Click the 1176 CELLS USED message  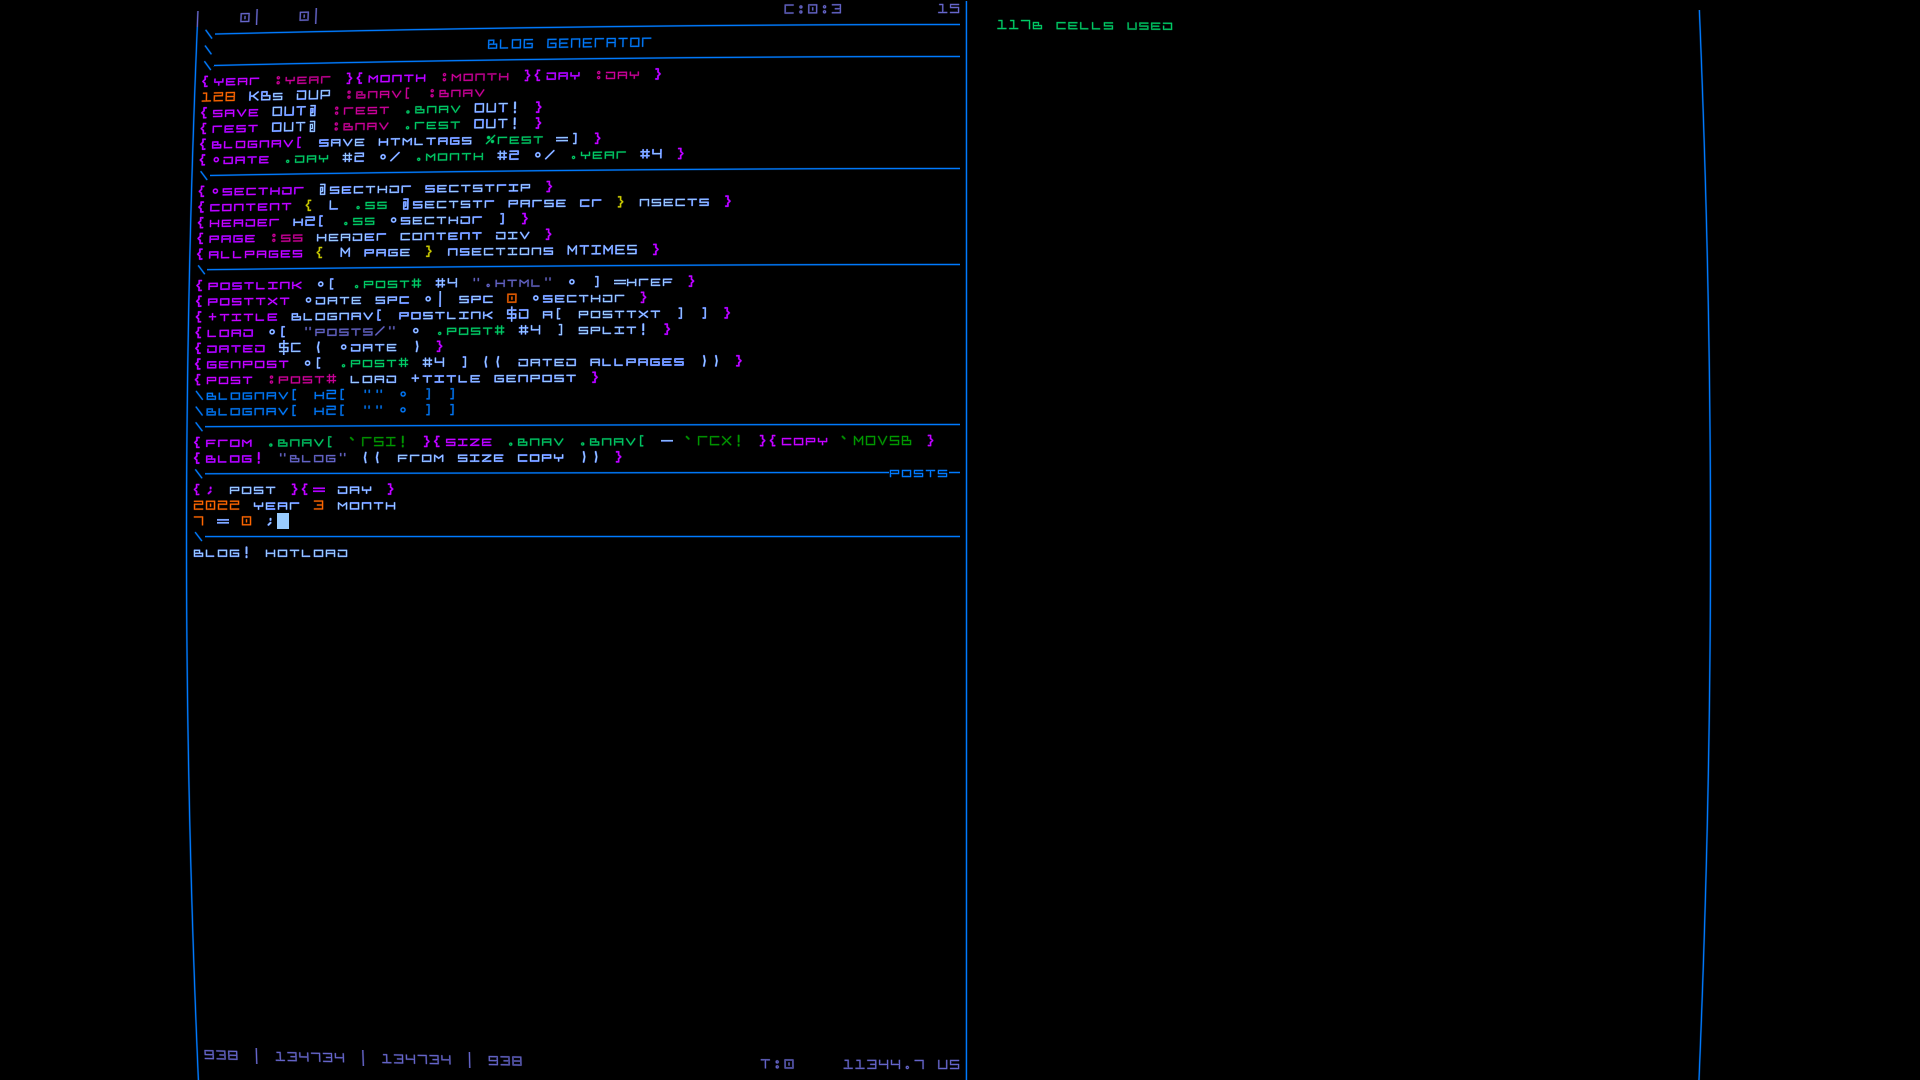point(1084,25)
